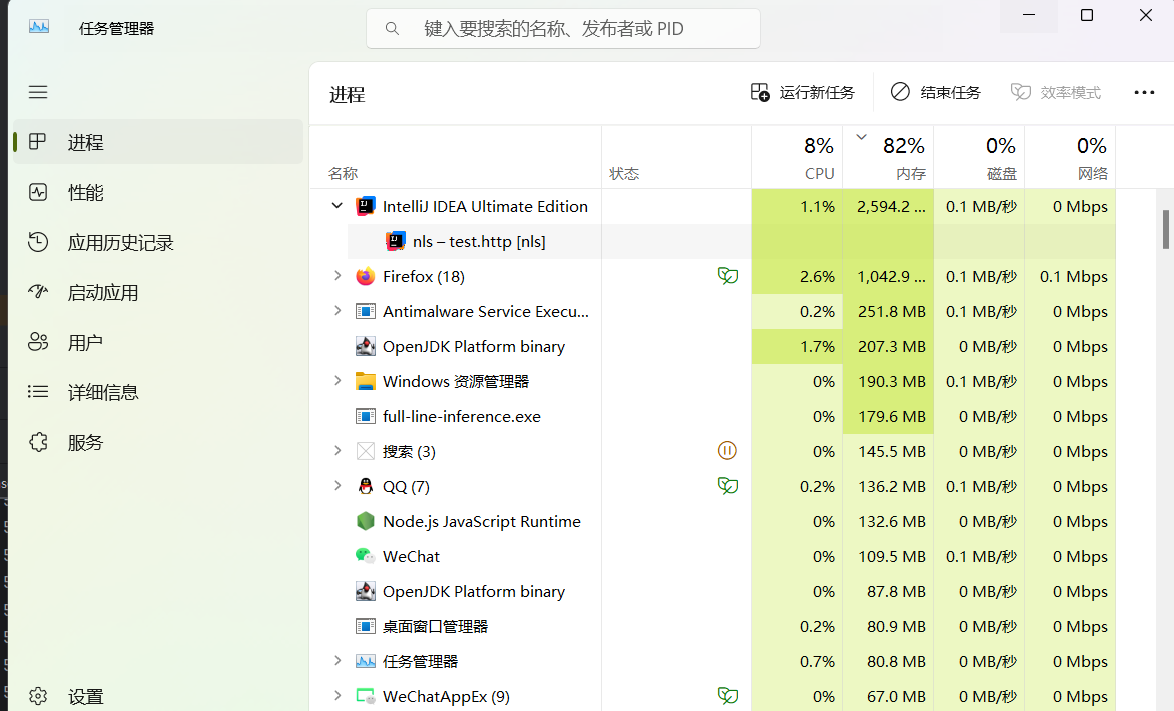Screen dimensions: 1174x711
Task: Click the 效率模式 button
Action: (1056, 92)
